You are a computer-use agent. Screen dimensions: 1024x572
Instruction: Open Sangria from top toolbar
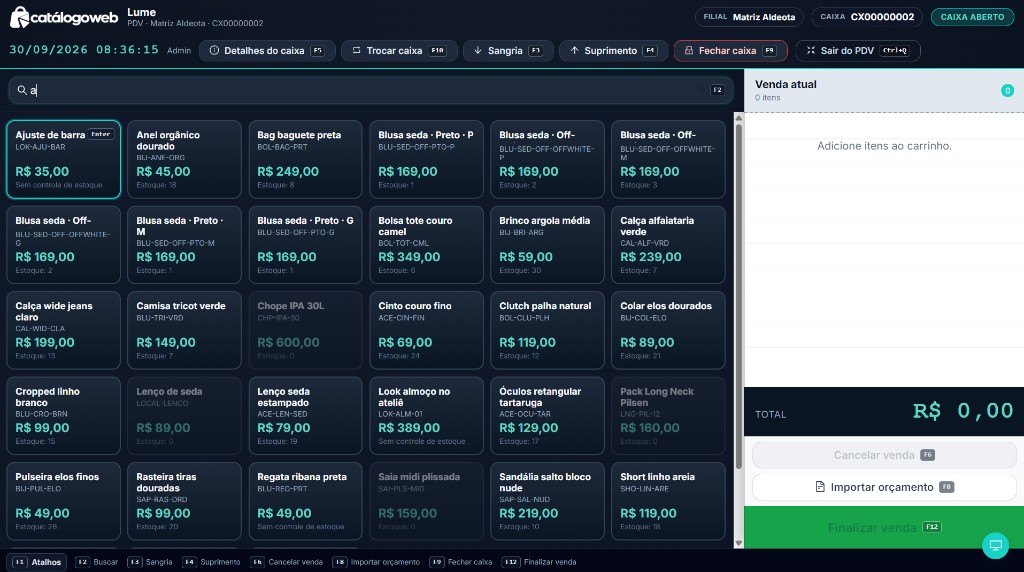[508, 50]
